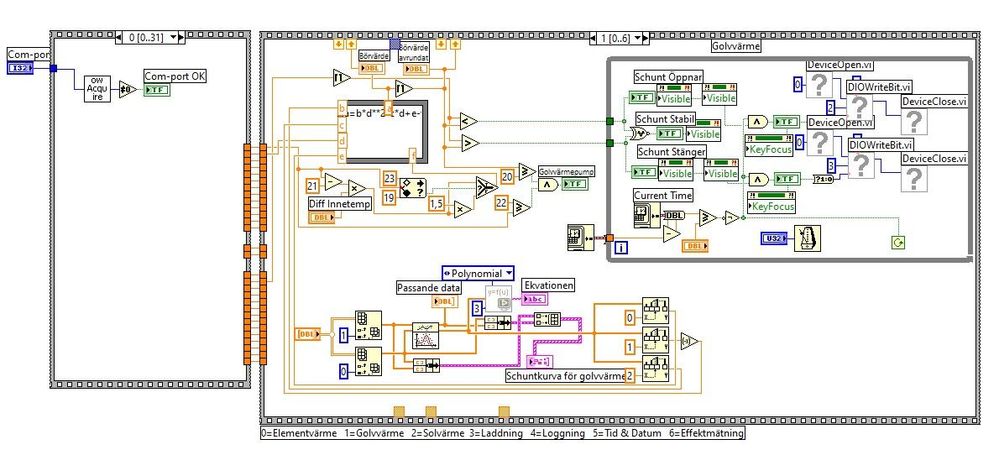Select the Less Than comparison node
Viewport: 999px width, 450px height.
coord(470,120)
